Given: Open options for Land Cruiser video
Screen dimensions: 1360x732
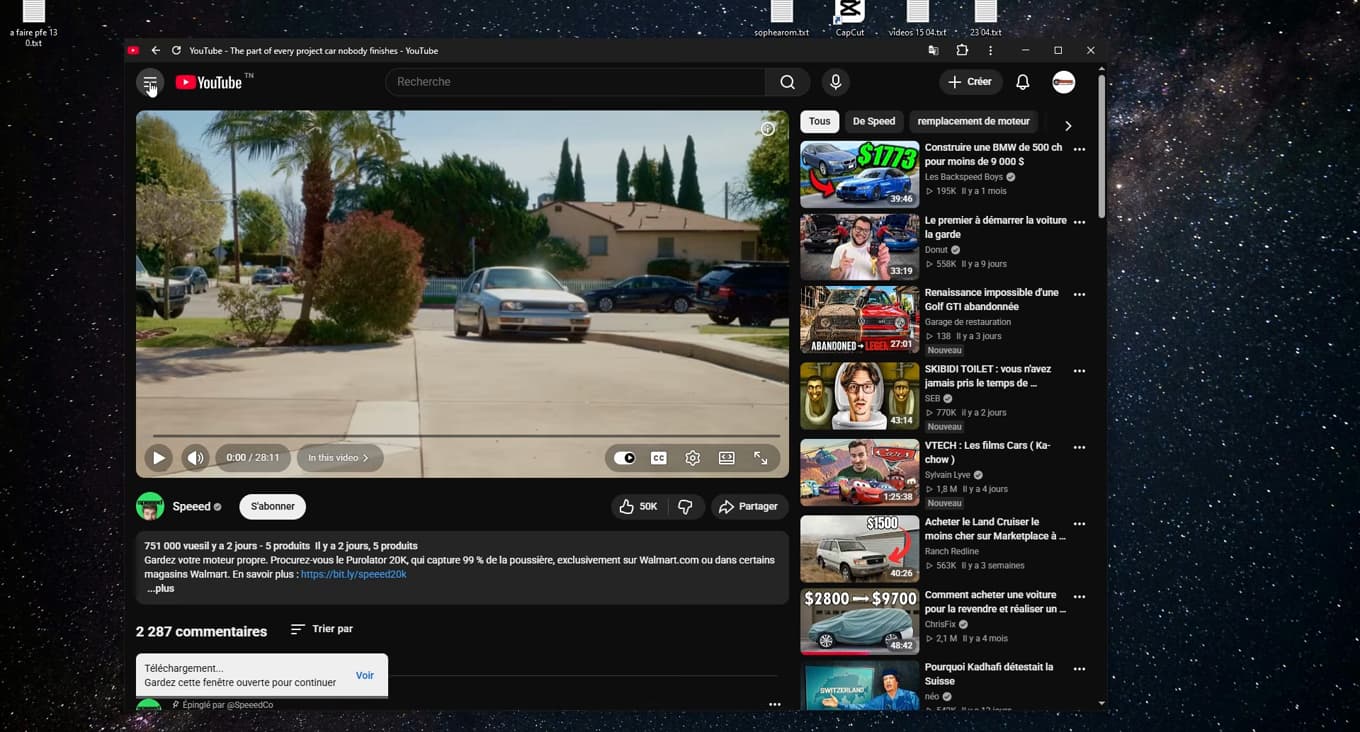Looking at the screenshot, I should point(1080,523).
